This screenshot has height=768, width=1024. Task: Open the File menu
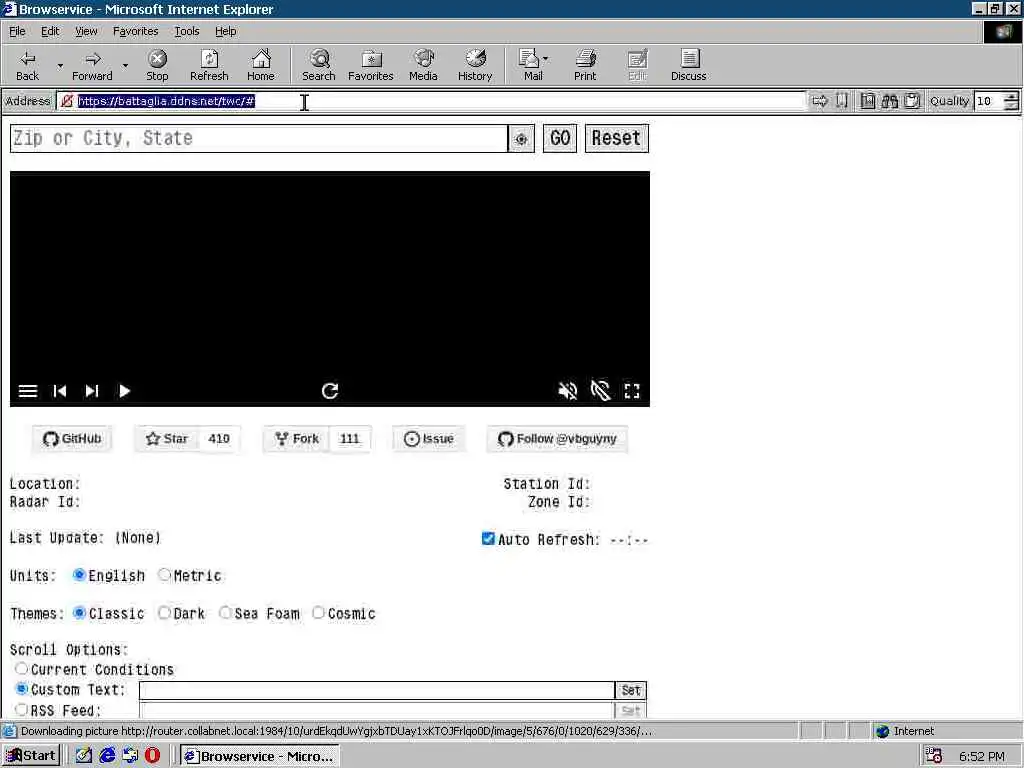point(17,31)
